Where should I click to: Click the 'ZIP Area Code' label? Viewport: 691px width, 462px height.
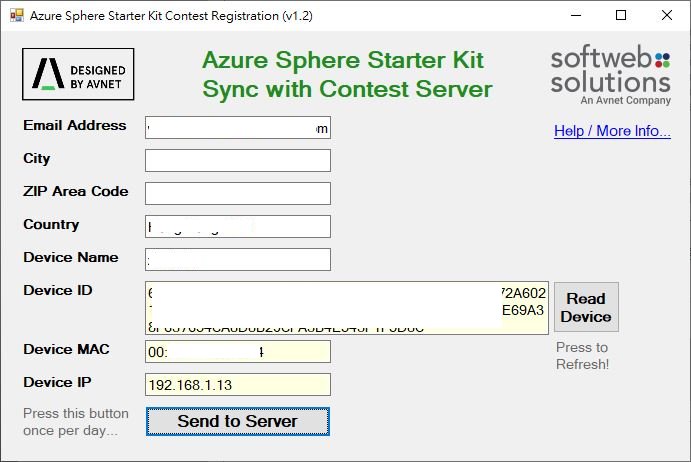coord(76,191)
